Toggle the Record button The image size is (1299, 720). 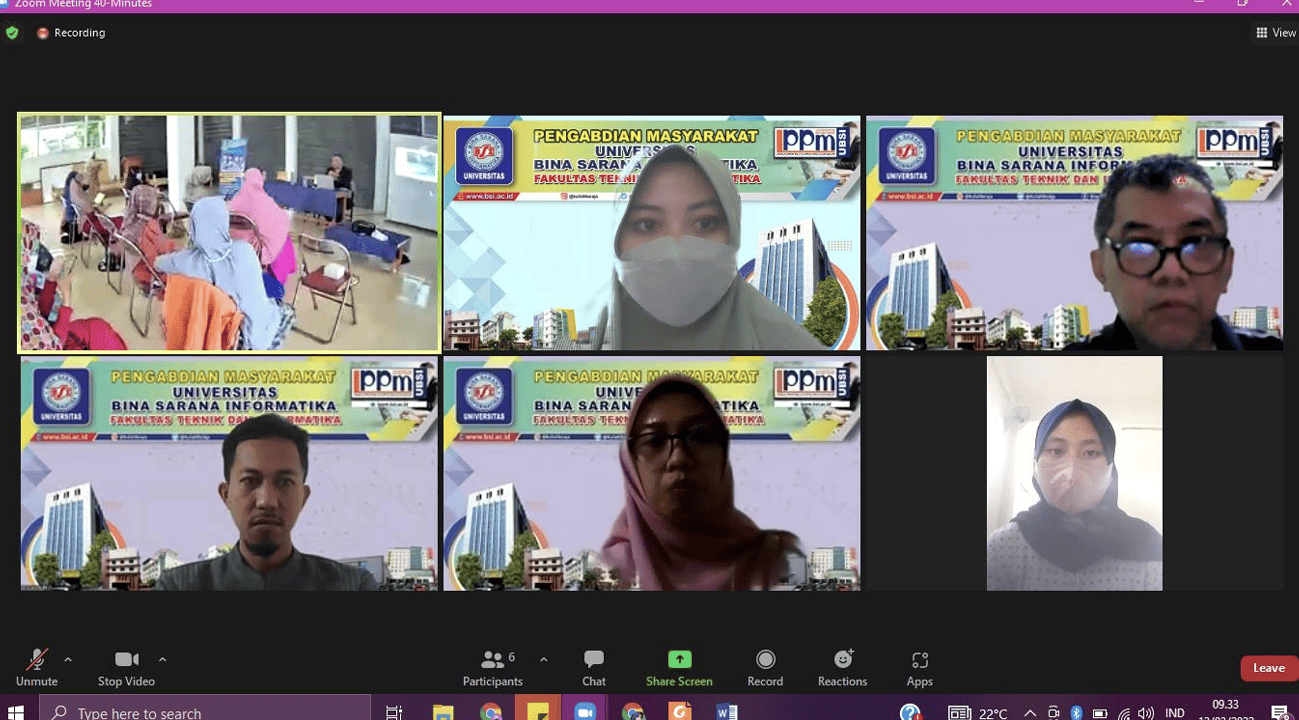pos(765,667)
